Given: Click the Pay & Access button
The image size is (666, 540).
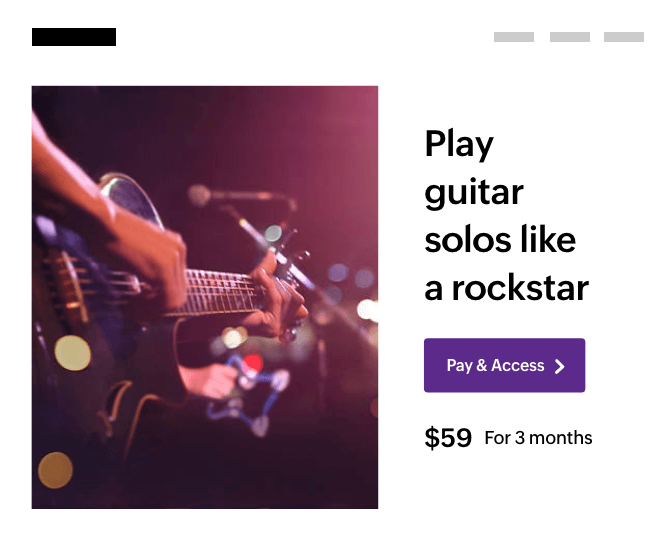Looking at the screenshot, I should tap(503, 365).
